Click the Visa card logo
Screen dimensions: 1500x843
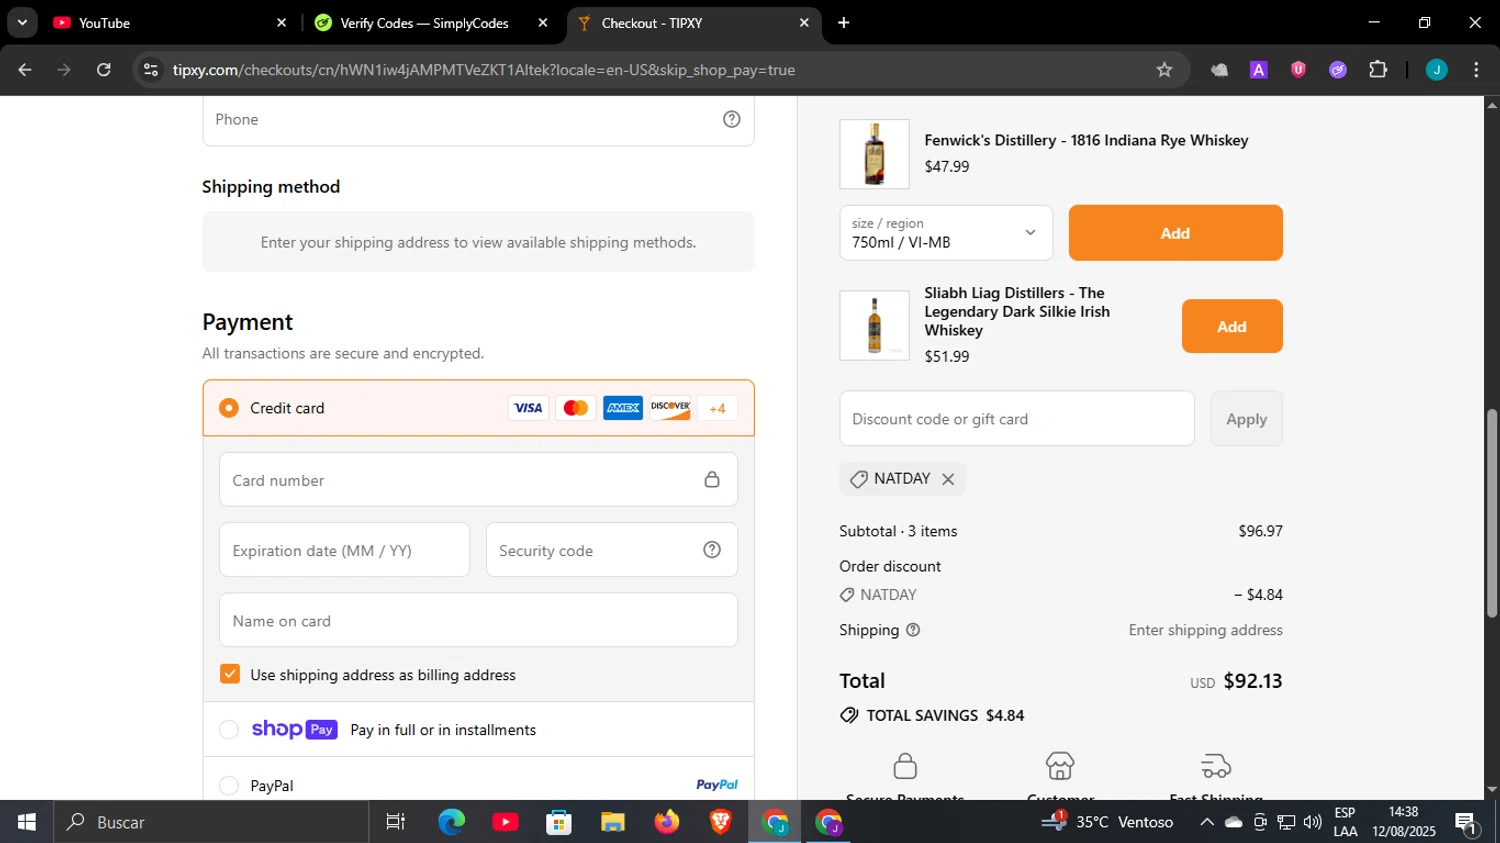click(528, 408)
